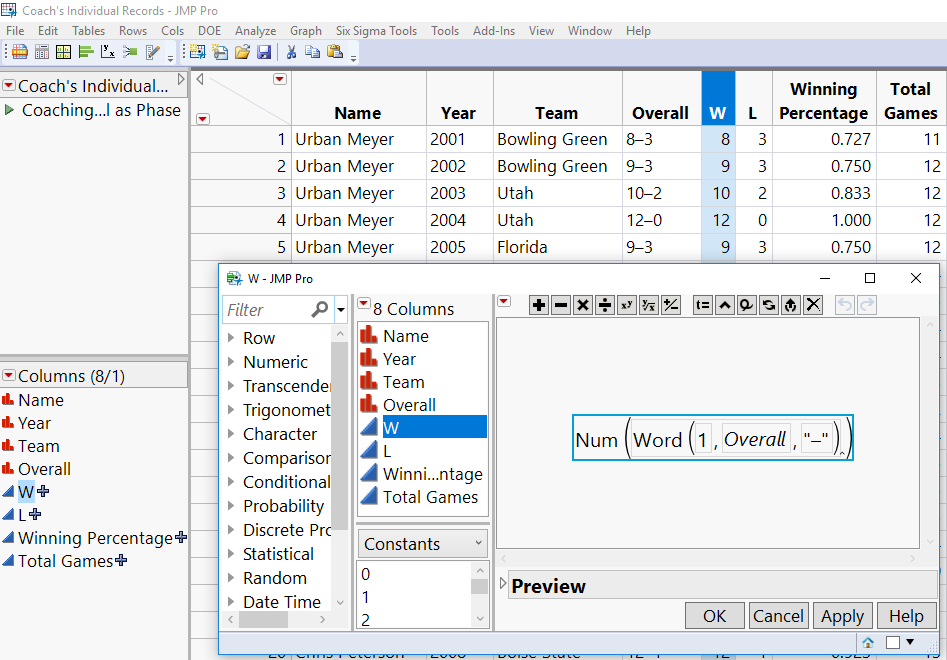The image size is (947, 660).
Task: Click the multiply operator button
Action: click(x=583, y=305)
